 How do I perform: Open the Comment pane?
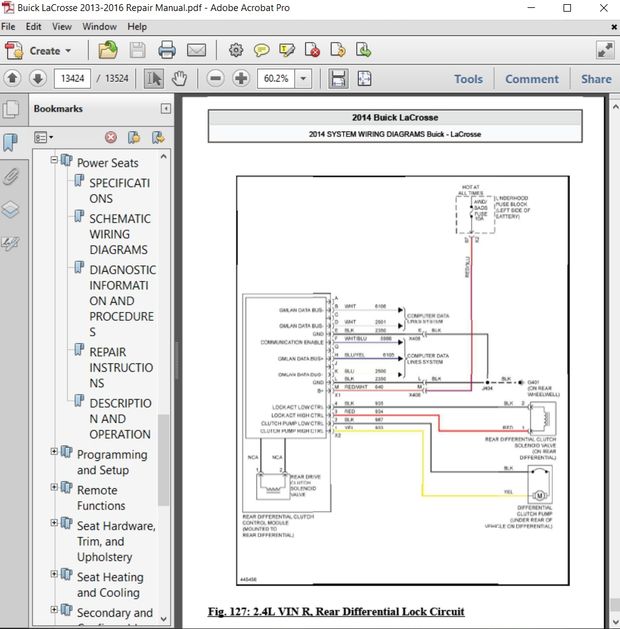click(x=532, y=79)
